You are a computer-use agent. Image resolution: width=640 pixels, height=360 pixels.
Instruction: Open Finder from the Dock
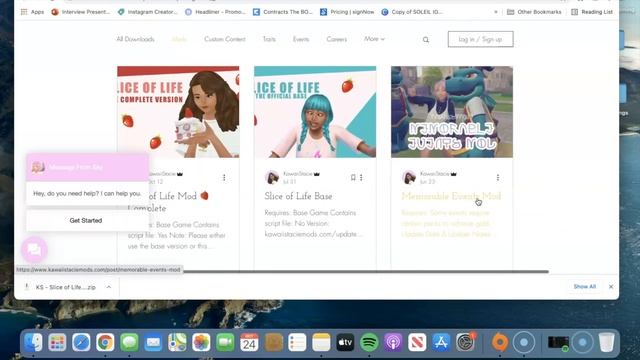pos(33,342)
